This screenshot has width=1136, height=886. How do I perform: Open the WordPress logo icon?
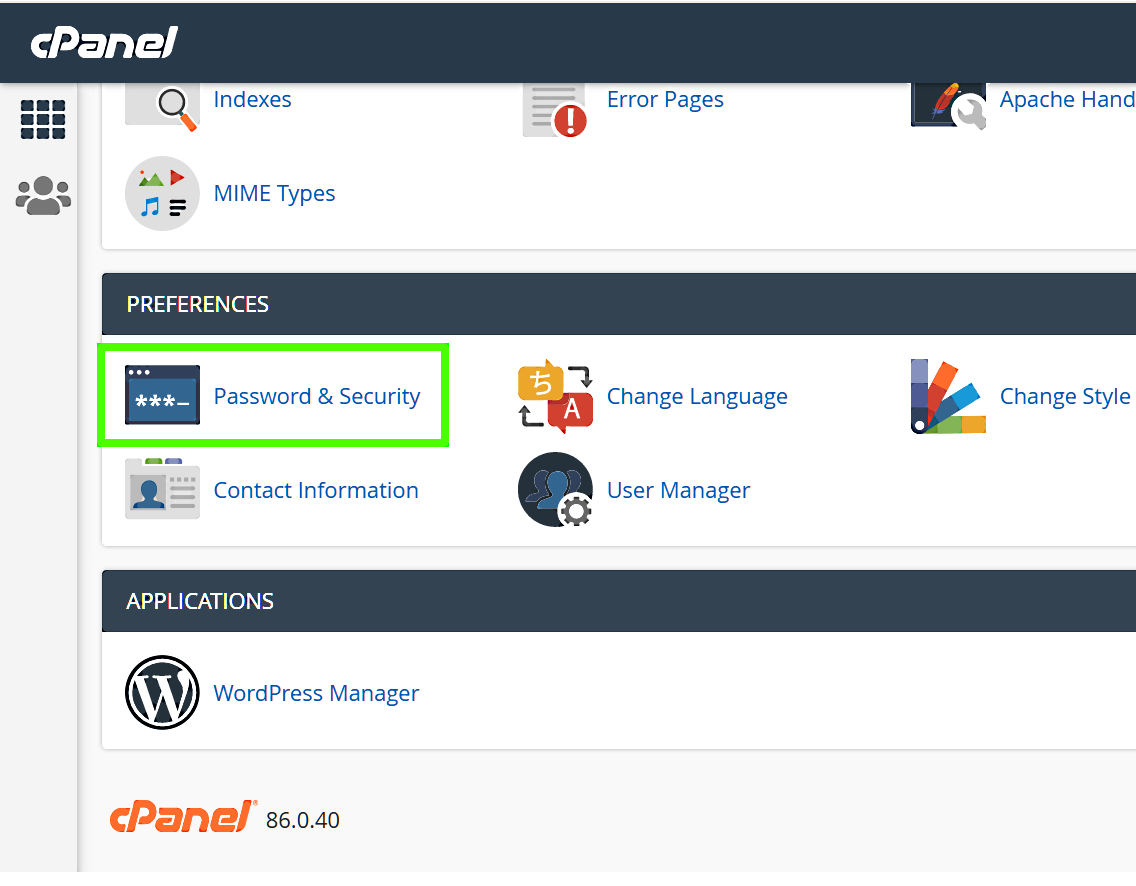(x=162, y=693)
